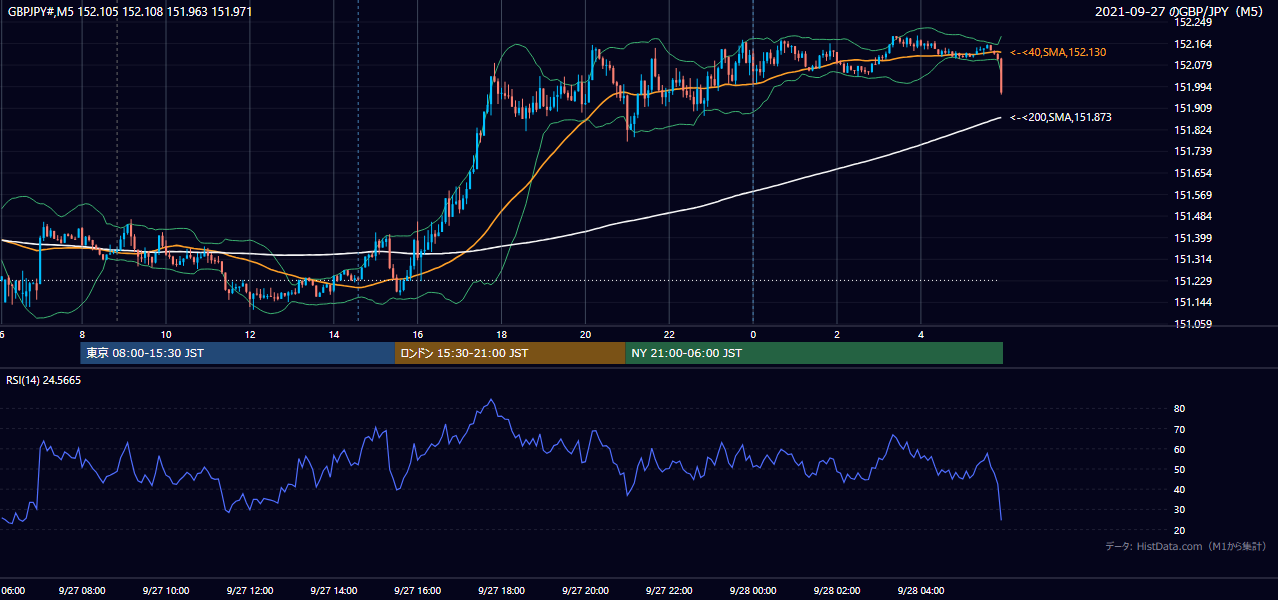Click price axis value 152.079
This screenshot has height=600, width=1278.
[x=1192, y=65]
